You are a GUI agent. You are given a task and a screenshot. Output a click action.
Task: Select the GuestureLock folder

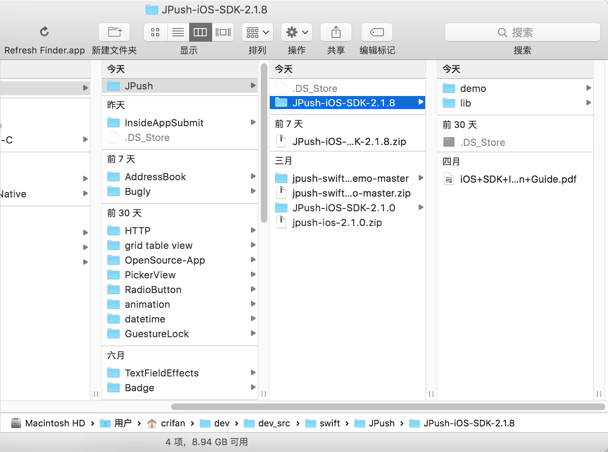pyautogui.click(x=180, y=334)
